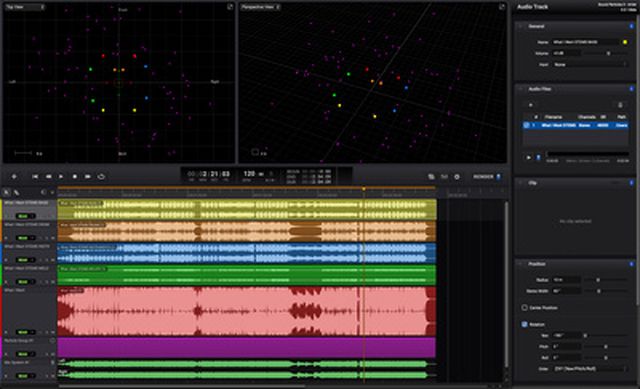Viewport: 640px width, 389px height.
Task: Add an audio file with the plus icon
Action: click(531, 105)
